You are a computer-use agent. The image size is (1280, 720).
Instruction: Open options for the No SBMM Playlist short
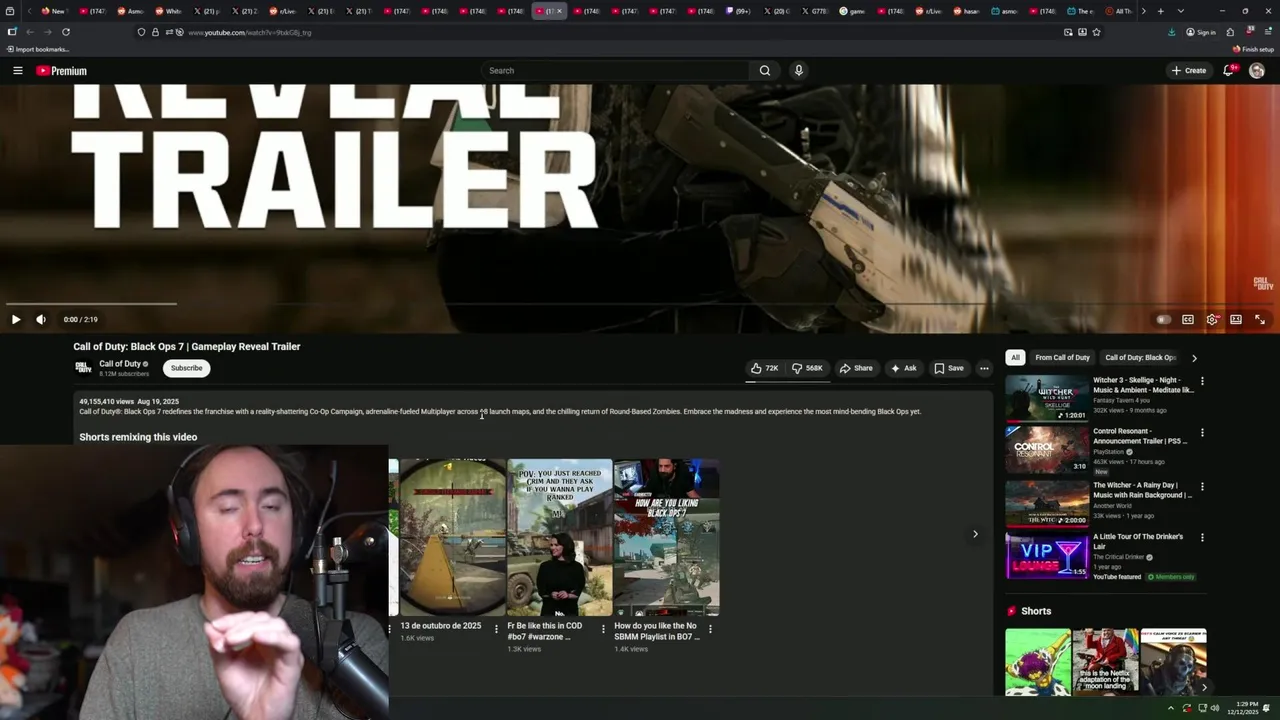pos(710,629)
